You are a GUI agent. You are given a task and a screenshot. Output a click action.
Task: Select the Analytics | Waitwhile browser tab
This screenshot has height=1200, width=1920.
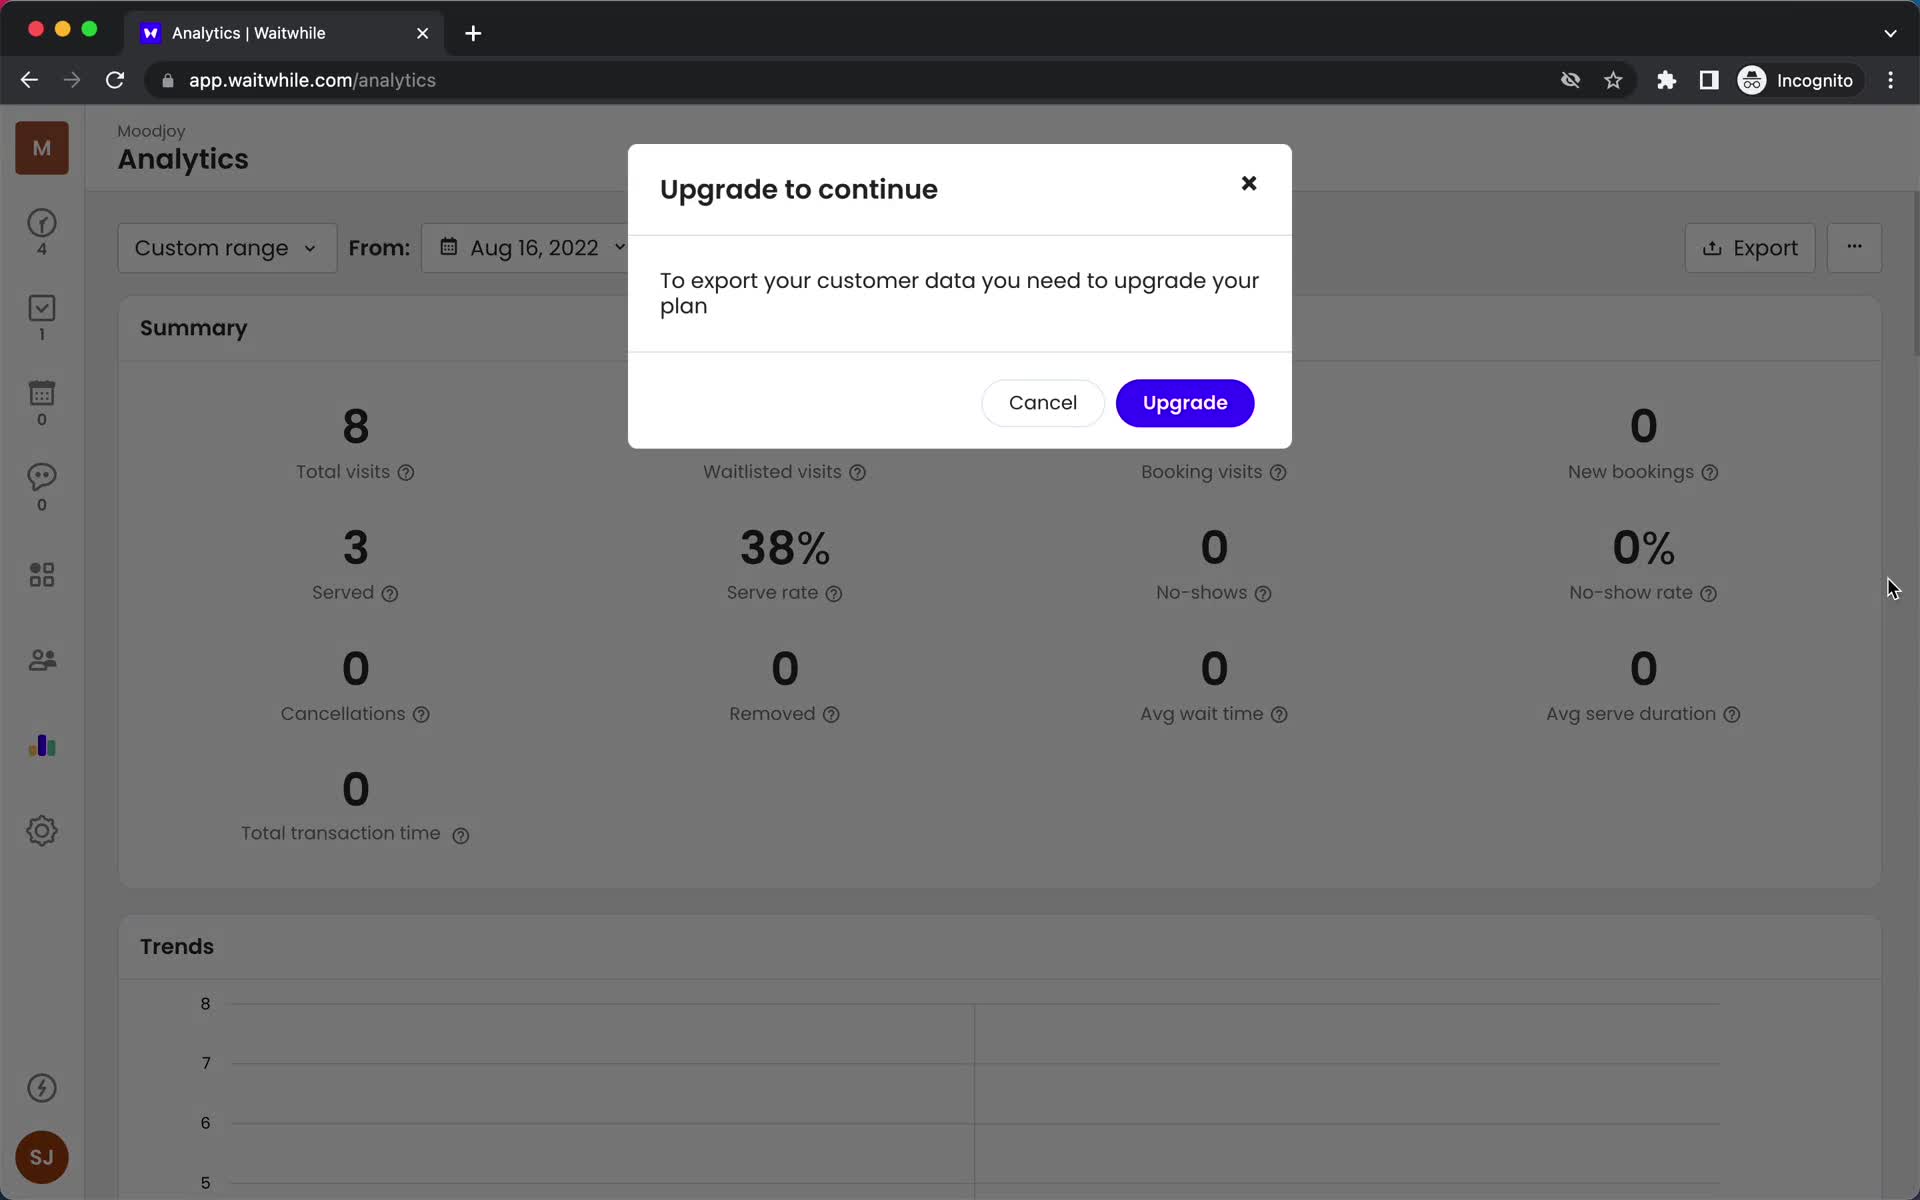click(x=283, y=33)
